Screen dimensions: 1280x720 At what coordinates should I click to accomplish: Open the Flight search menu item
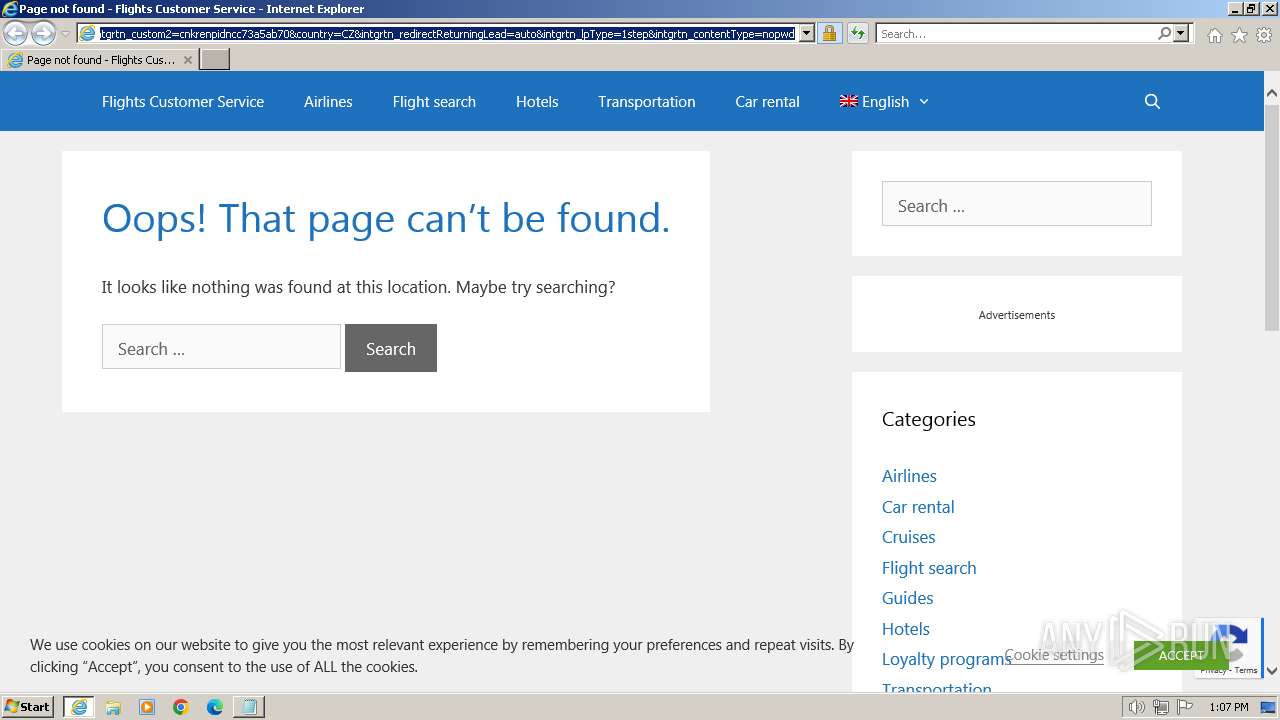(434, 101)
